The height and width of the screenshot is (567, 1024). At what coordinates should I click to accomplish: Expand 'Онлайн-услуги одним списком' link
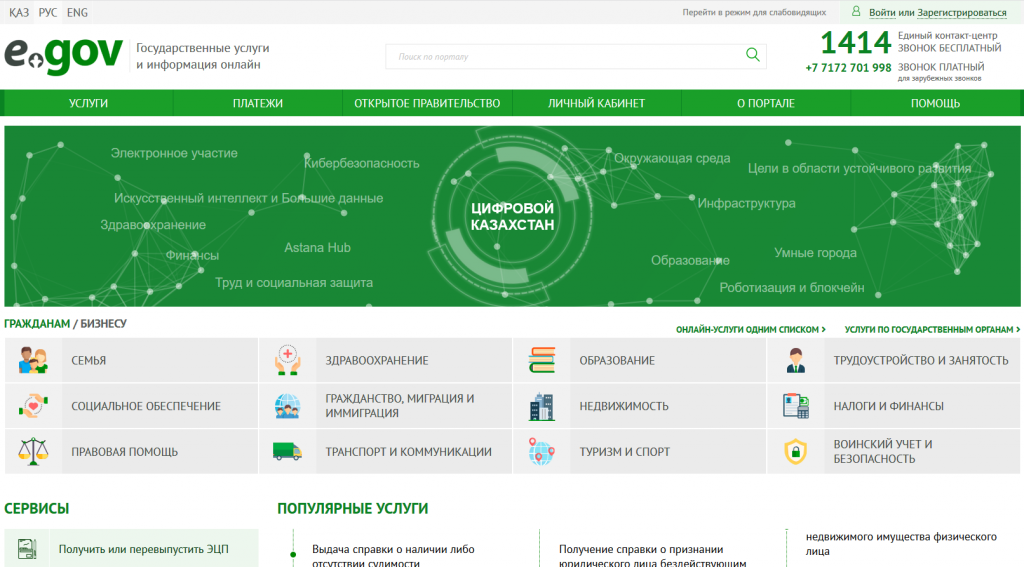coord(750,329)
